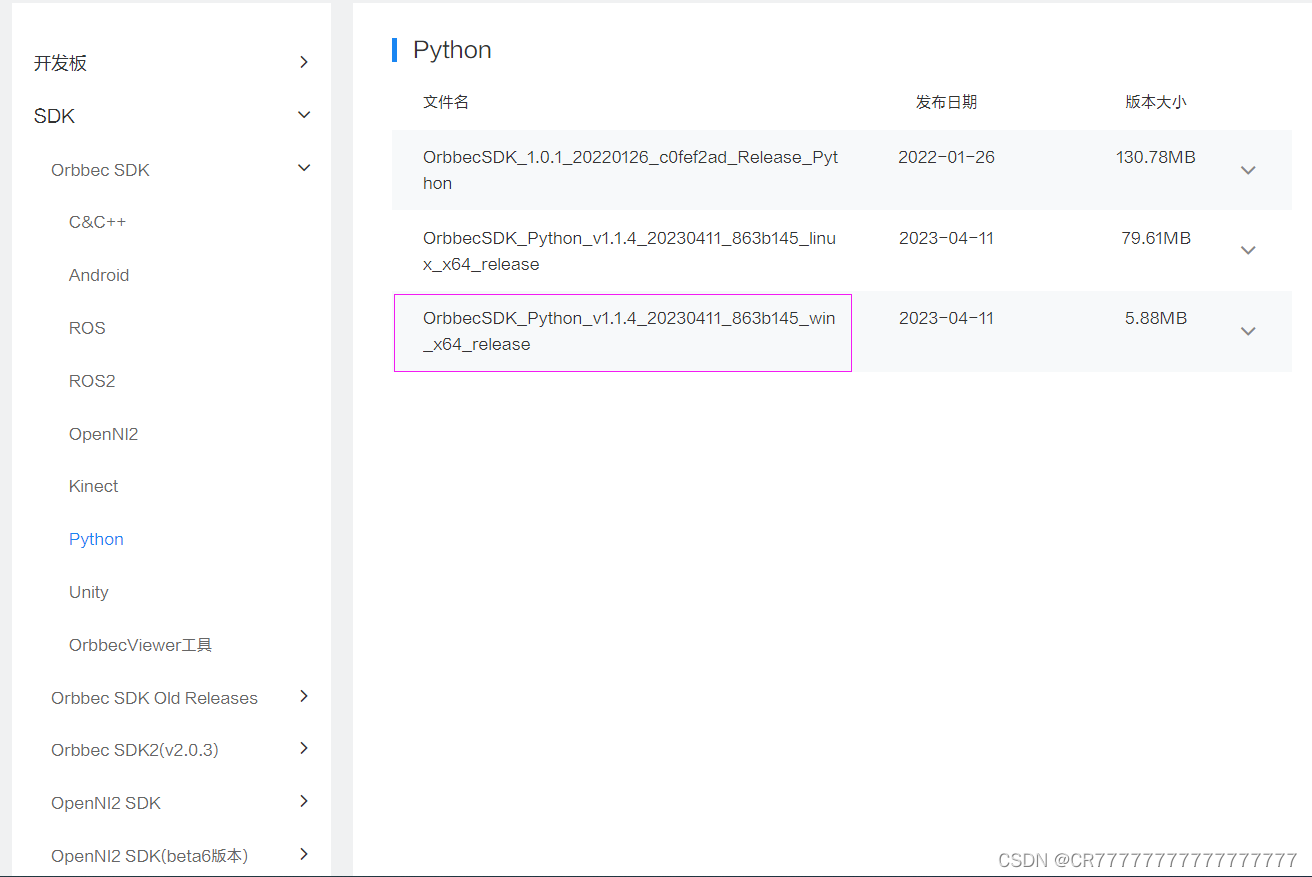Collapse the Orbbec SDK submenu arrow

tap(304, 169)
